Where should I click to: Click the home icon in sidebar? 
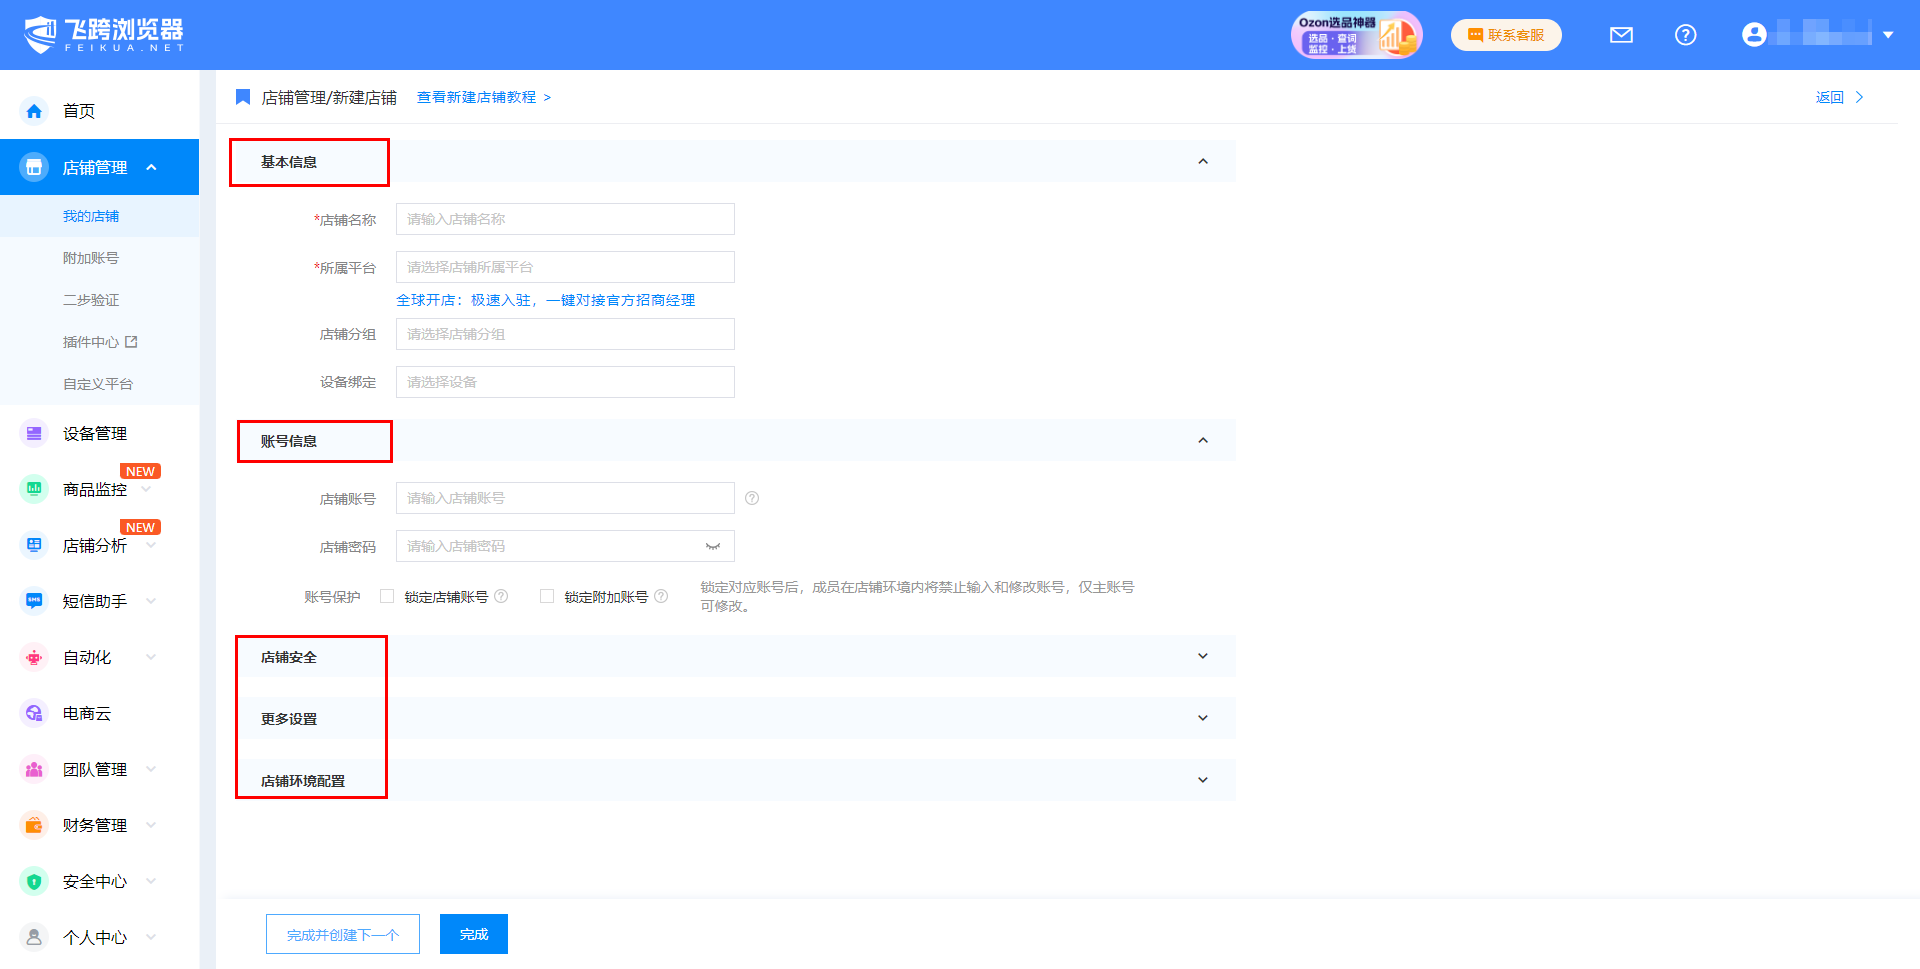[x=34, y=111]
